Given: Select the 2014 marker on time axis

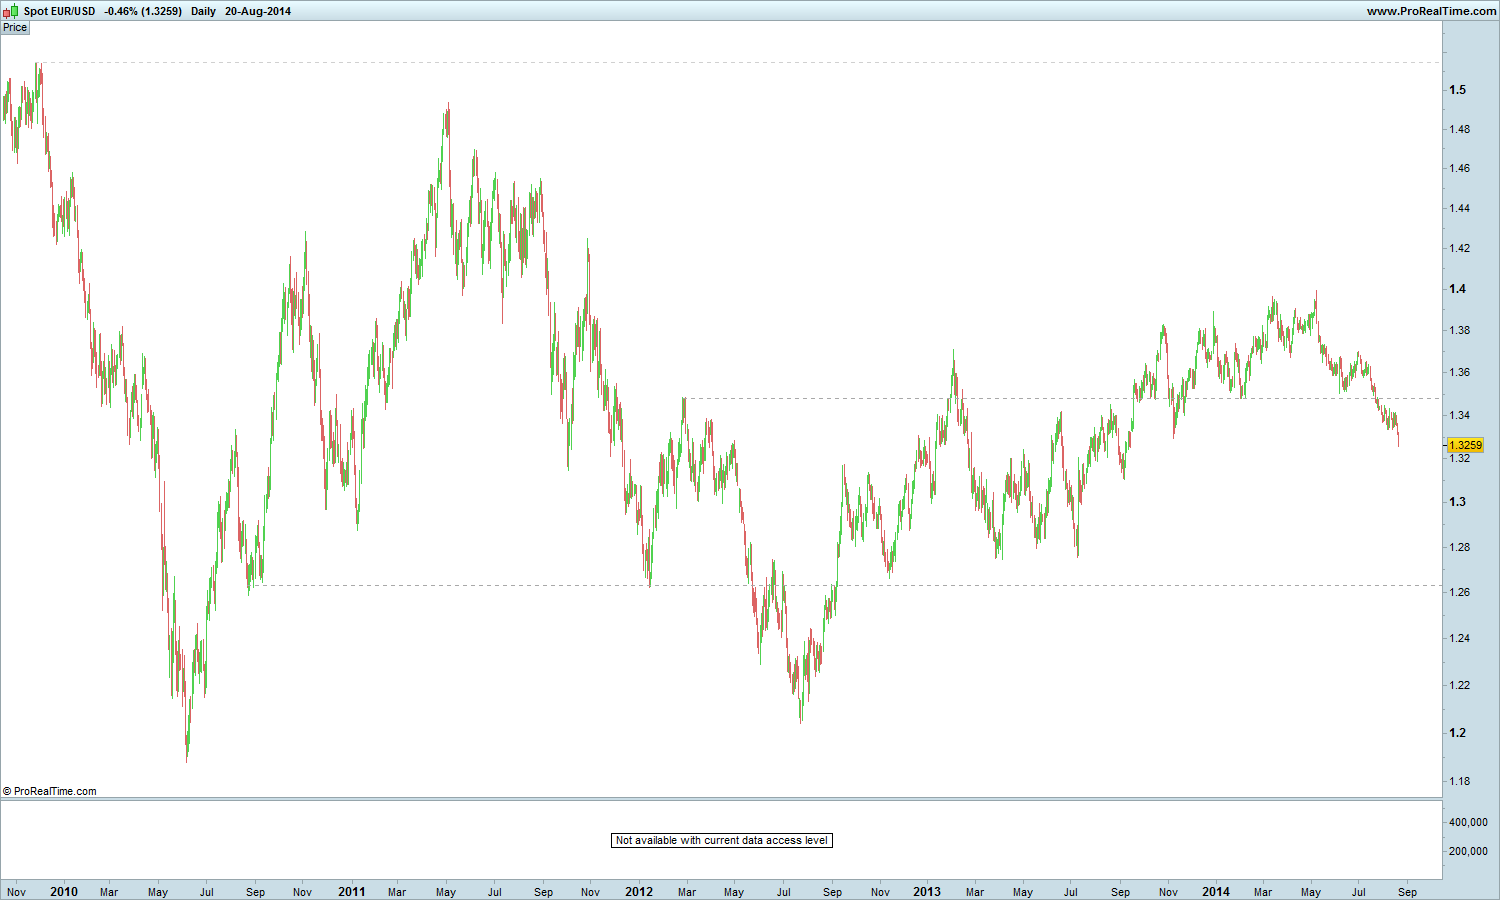Looking at the screenshot, I should 1216,891.
